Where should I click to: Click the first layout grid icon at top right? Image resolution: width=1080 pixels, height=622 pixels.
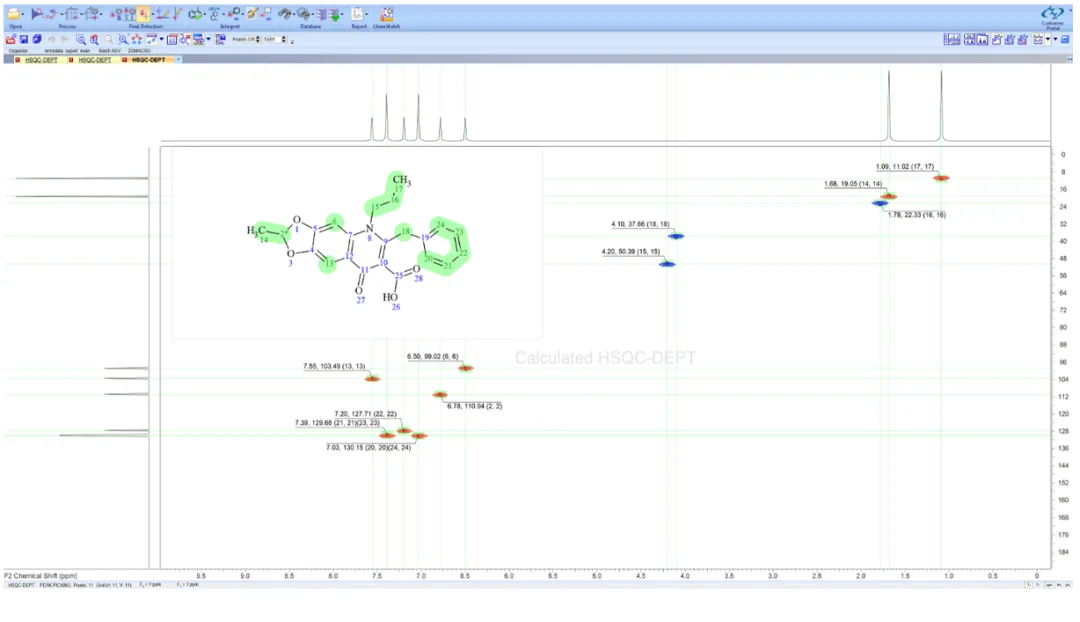pos(952,39)
